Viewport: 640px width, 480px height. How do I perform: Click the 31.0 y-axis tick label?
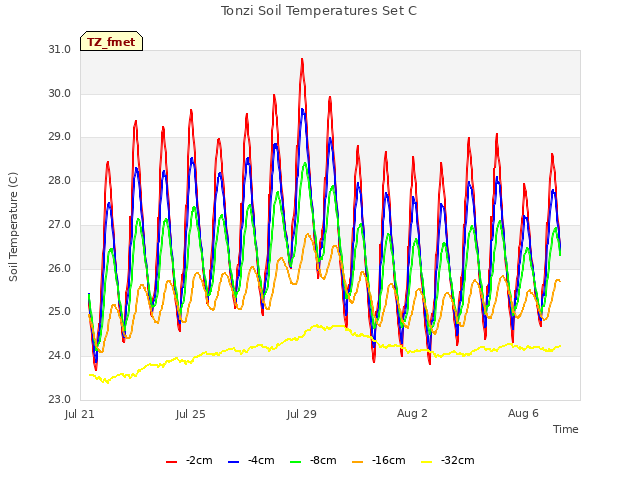point(60,49)
